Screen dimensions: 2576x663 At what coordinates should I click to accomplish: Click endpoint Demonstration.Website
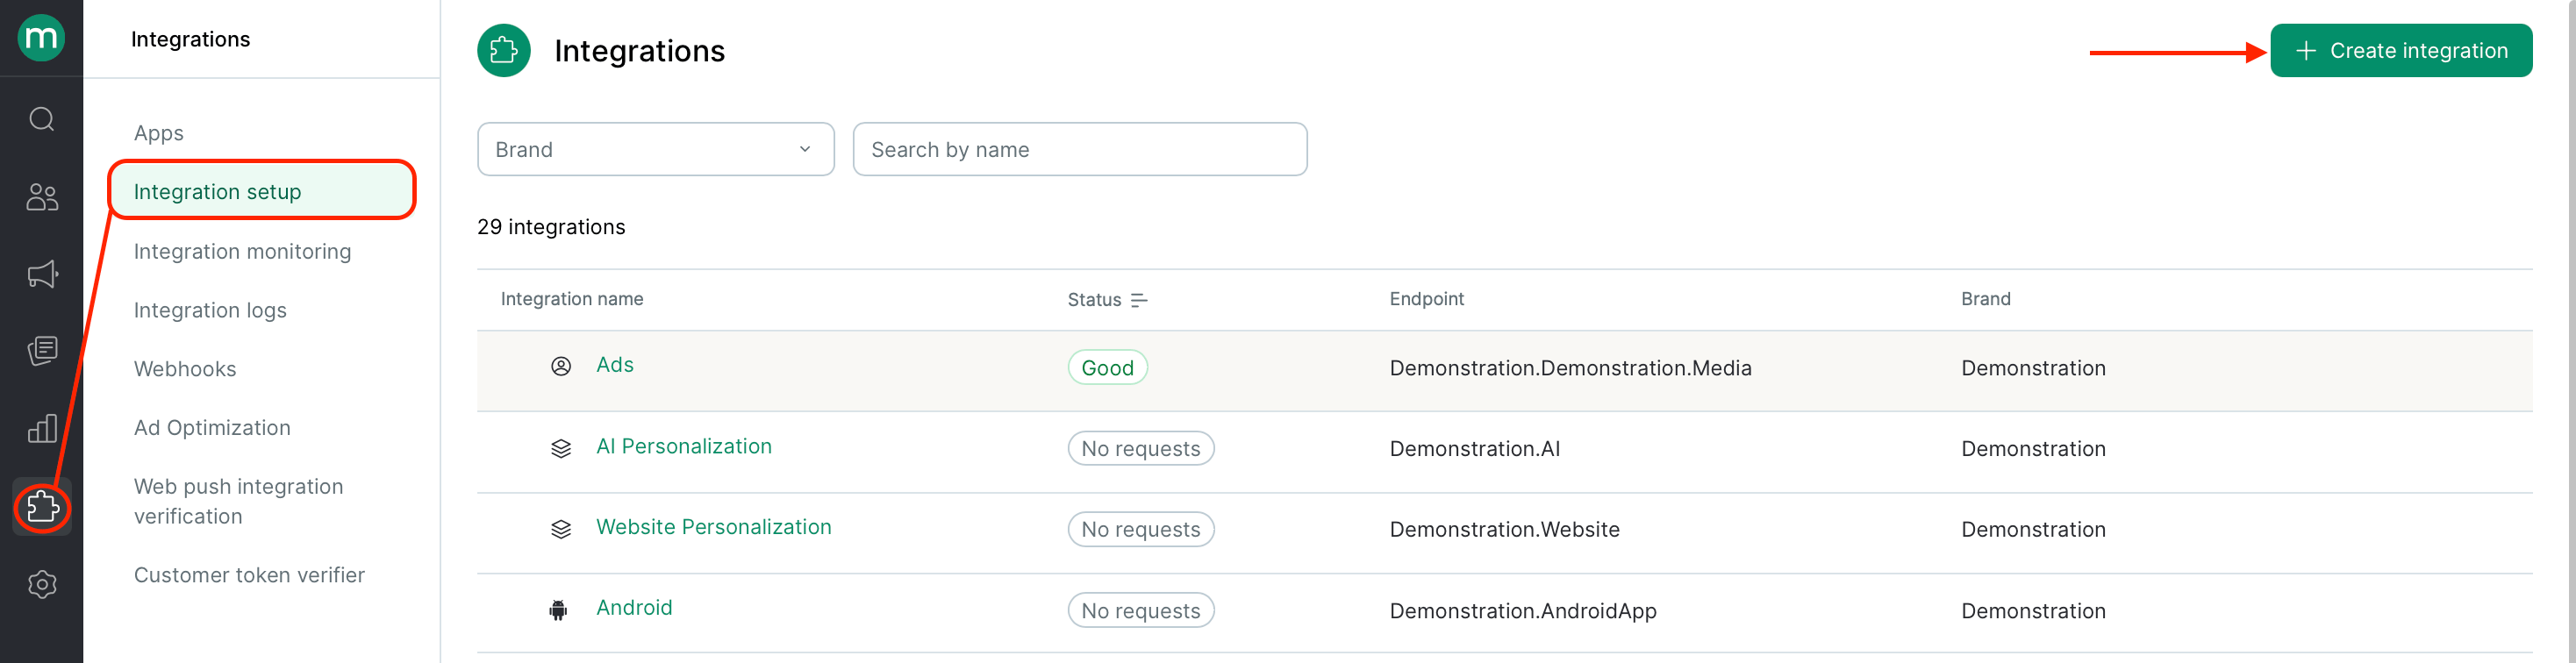point(1504,530)
